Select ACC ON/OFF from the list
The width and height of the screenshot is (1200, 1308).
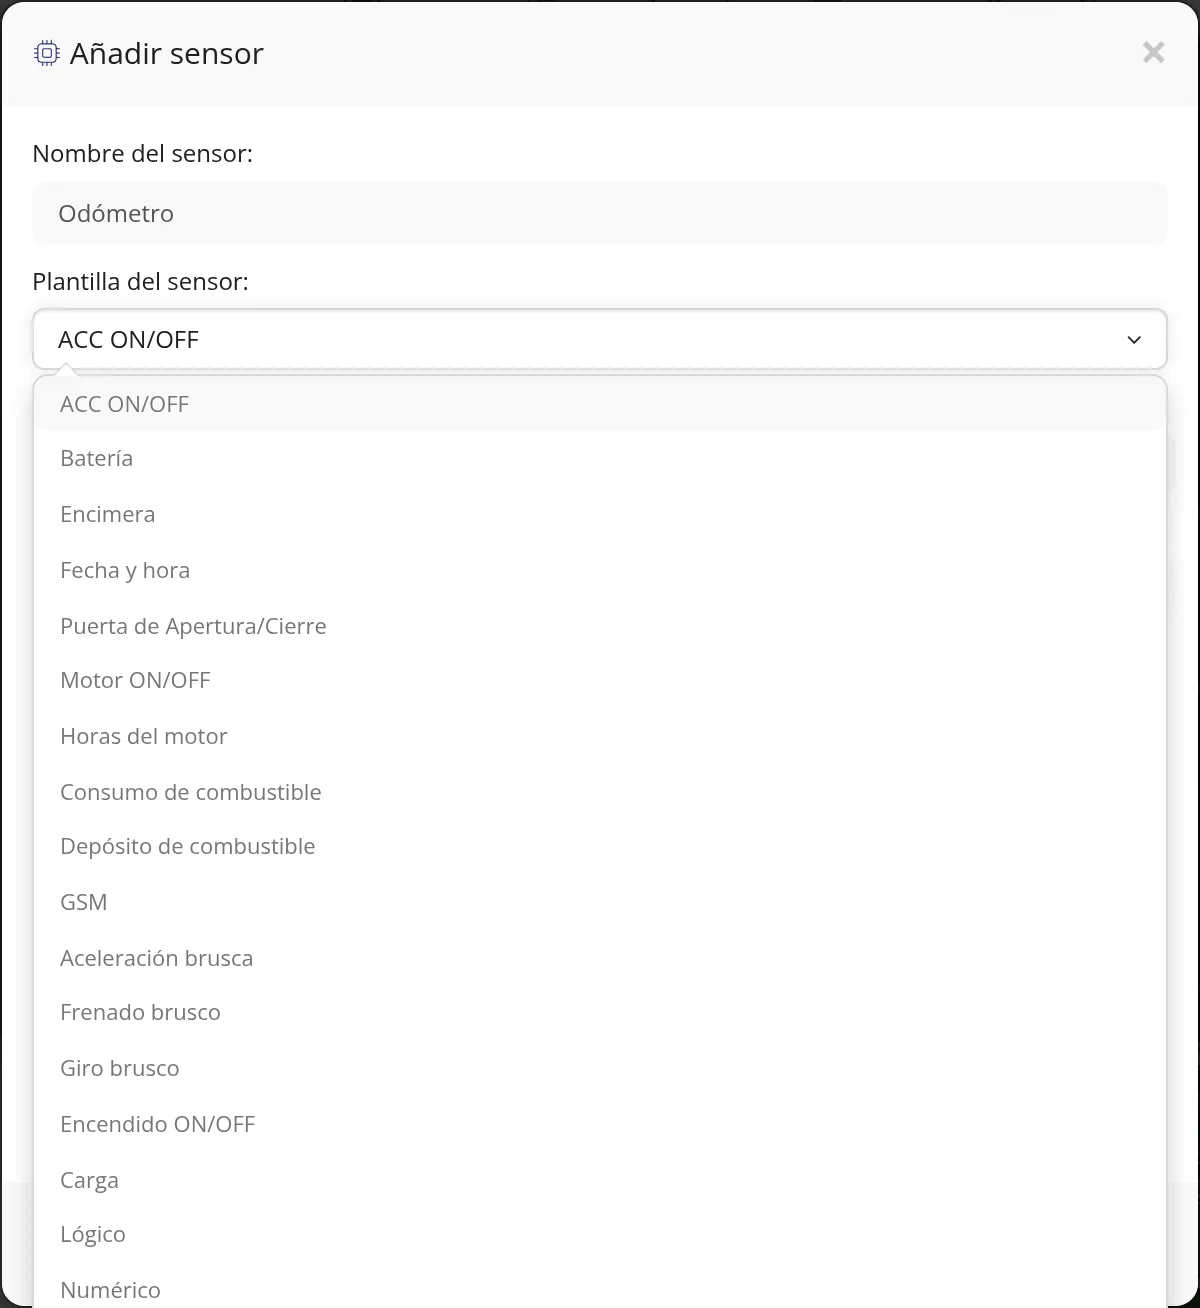[x=600, y=404]
